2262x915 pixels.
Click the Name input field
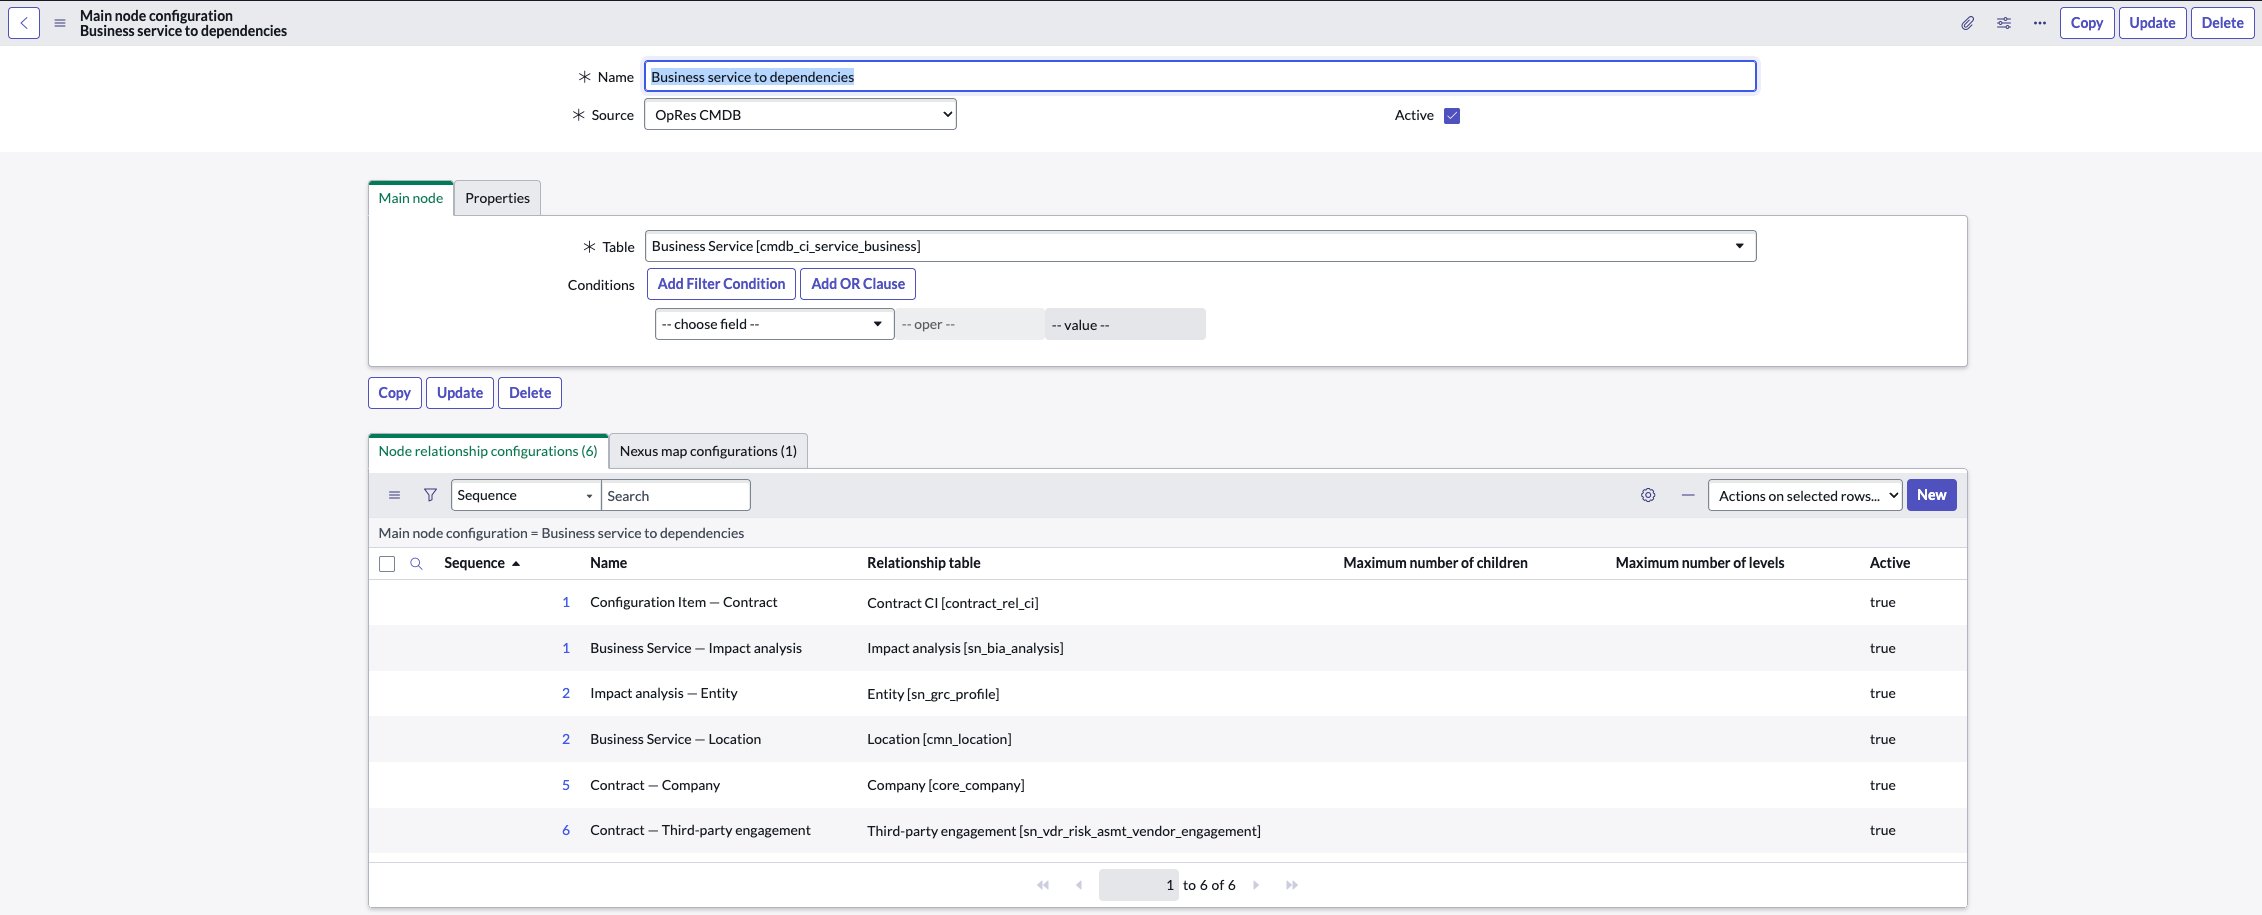tap(1200, 77)
